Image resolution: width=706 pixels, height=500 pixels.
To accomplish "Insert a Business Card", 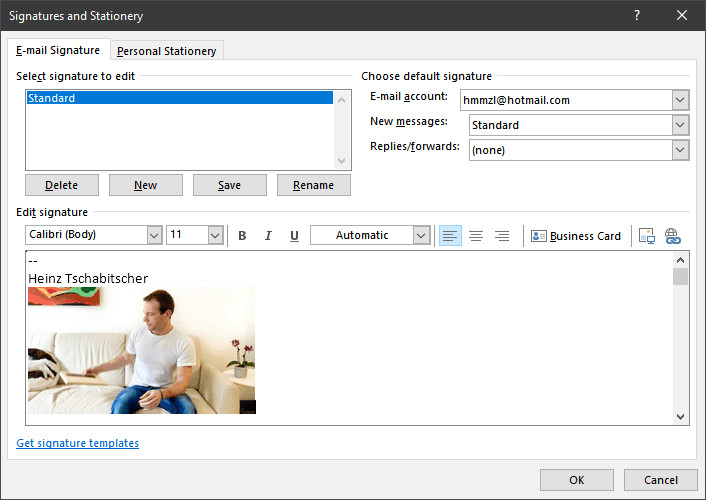I will tap(575, 236).
